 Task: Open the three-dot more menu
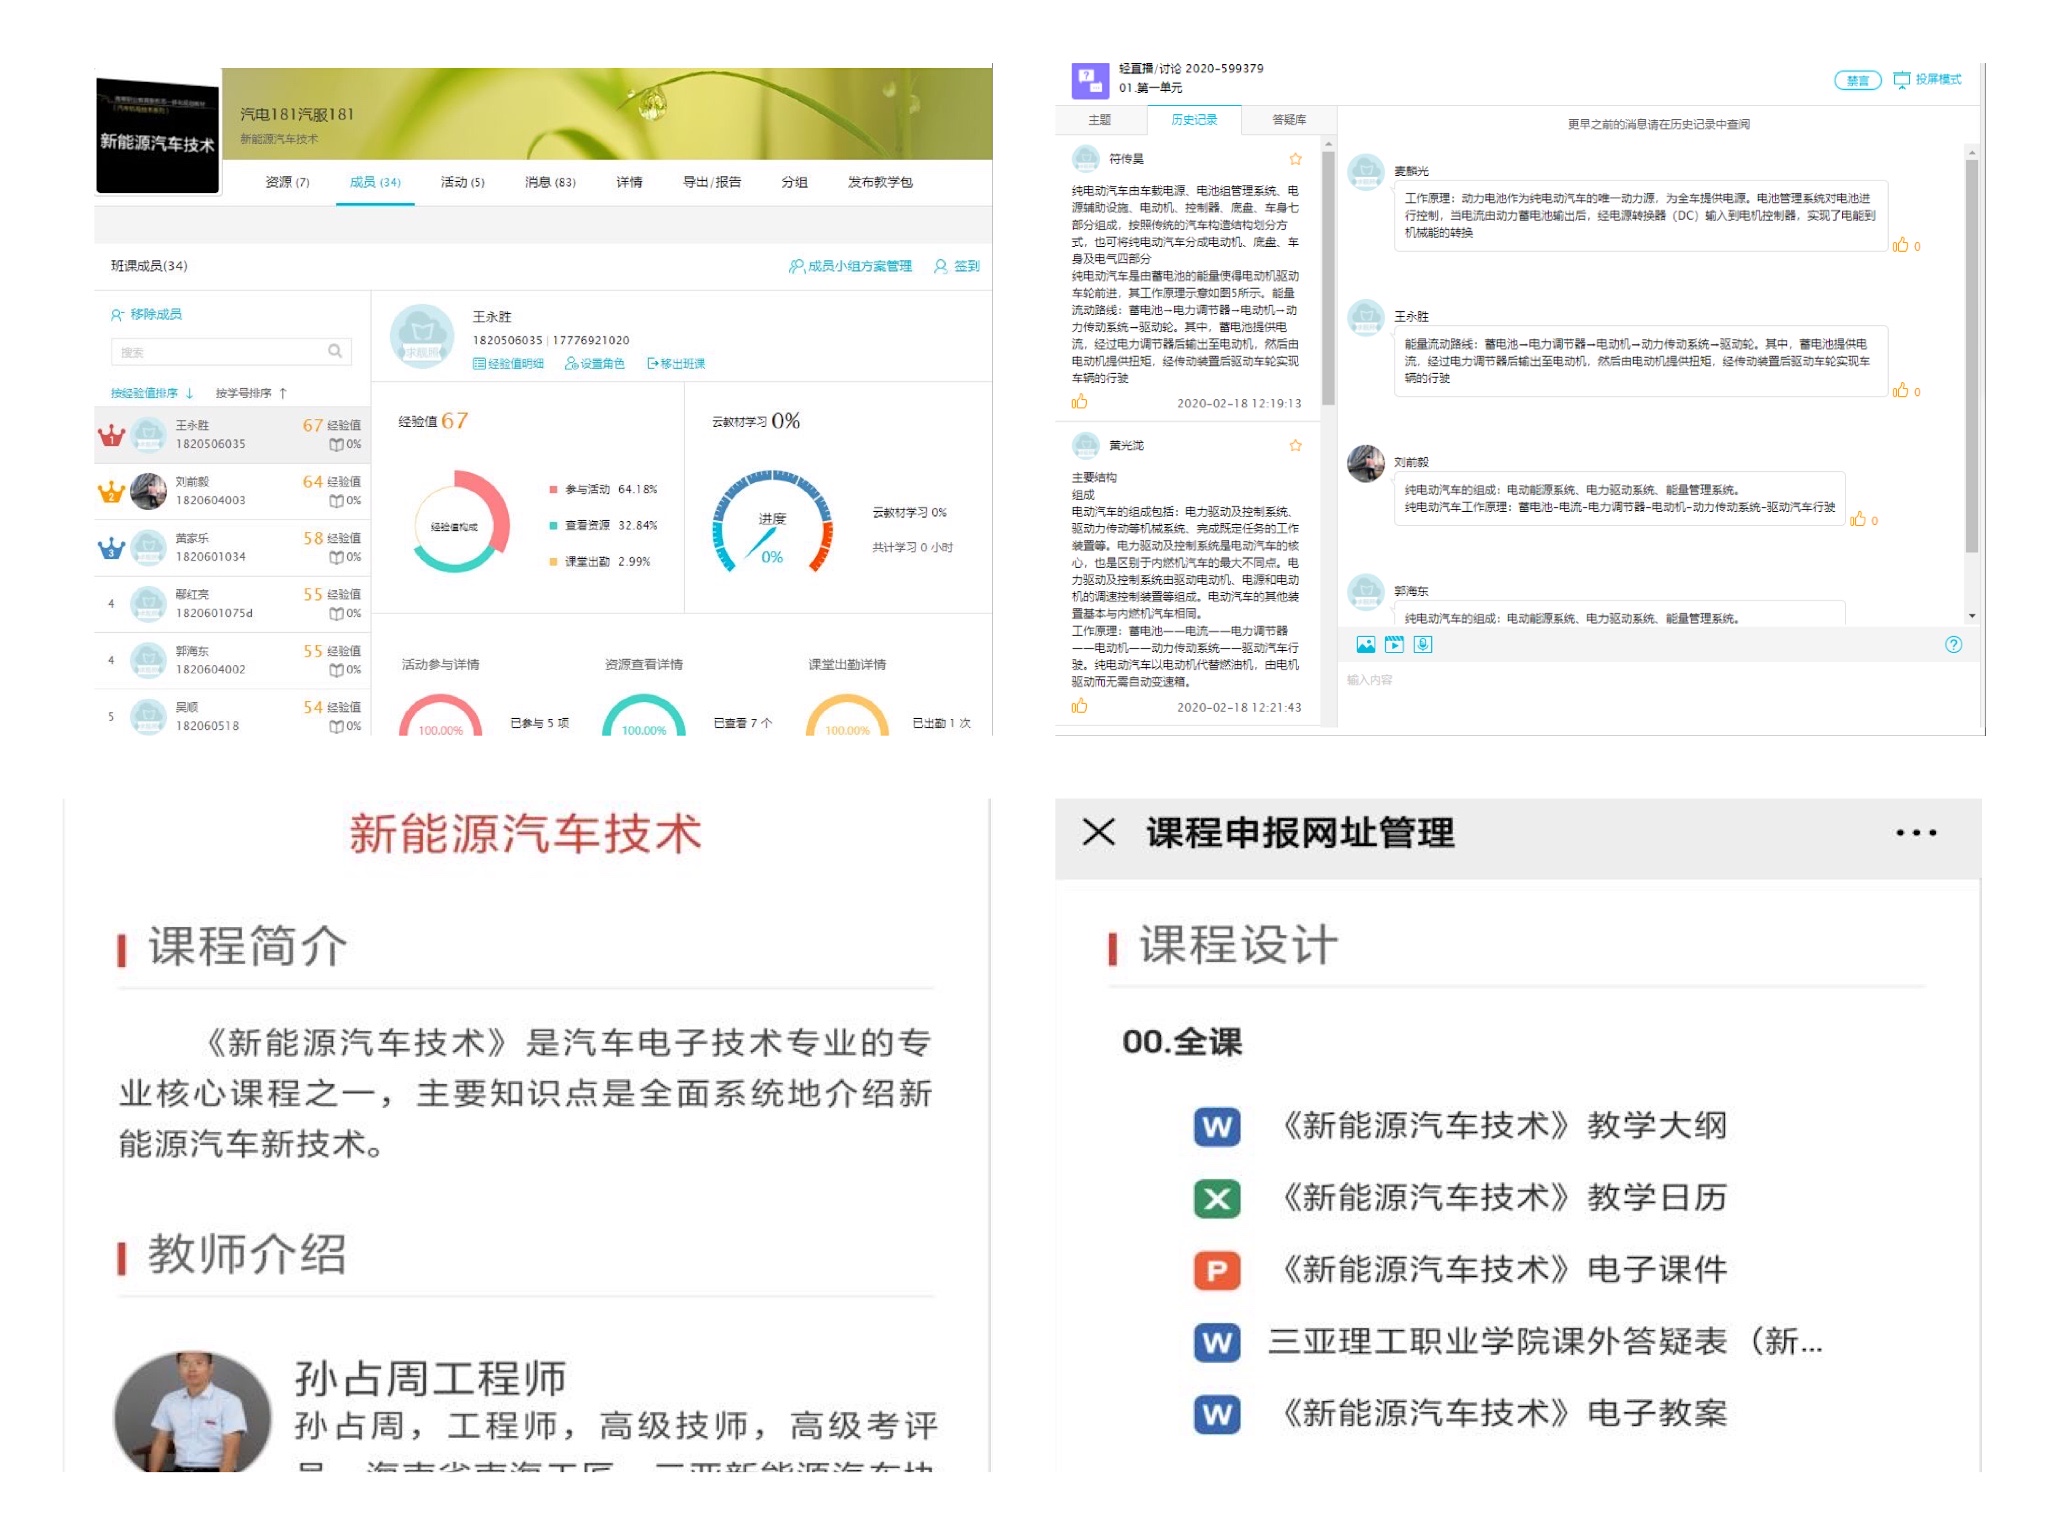tap(1915, 832)
